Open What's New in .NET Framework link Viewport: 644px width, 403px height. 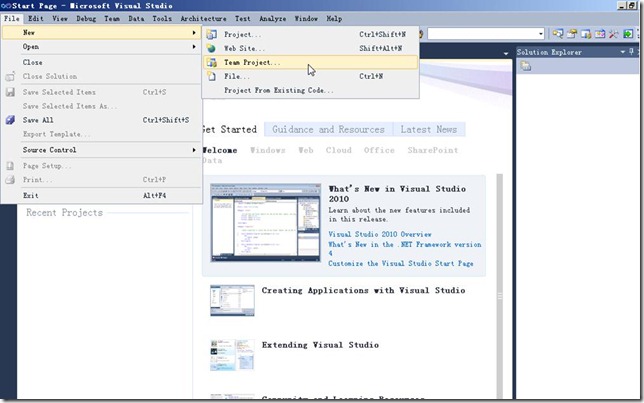[x=405, y=249]
